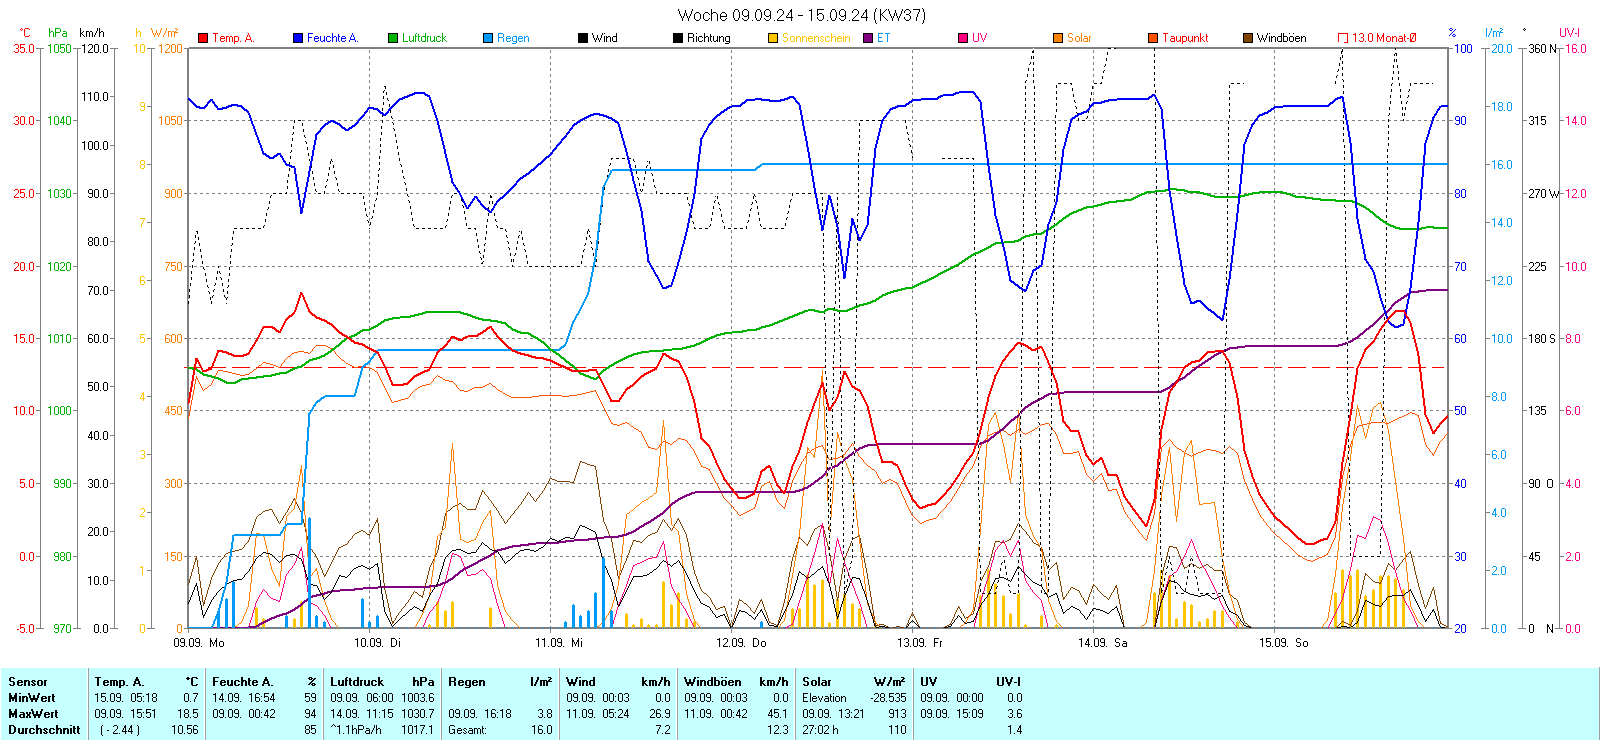Click the MaxWert row label
This screenshot has width=1600, height=740.
coord(33,714)
